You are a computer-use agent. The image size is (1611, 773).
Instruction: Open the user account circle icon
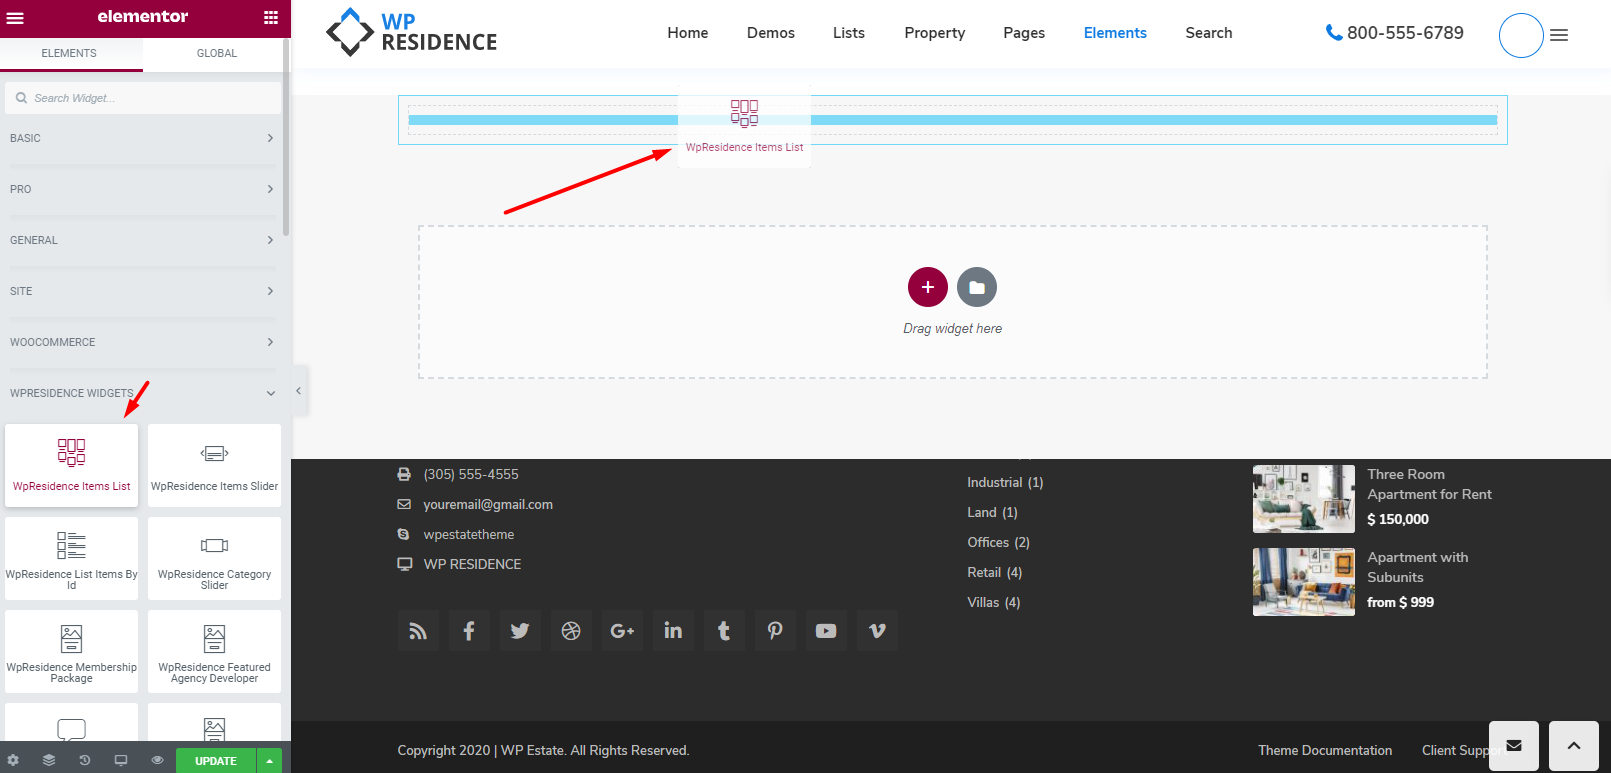click(x=1521, y=35)
